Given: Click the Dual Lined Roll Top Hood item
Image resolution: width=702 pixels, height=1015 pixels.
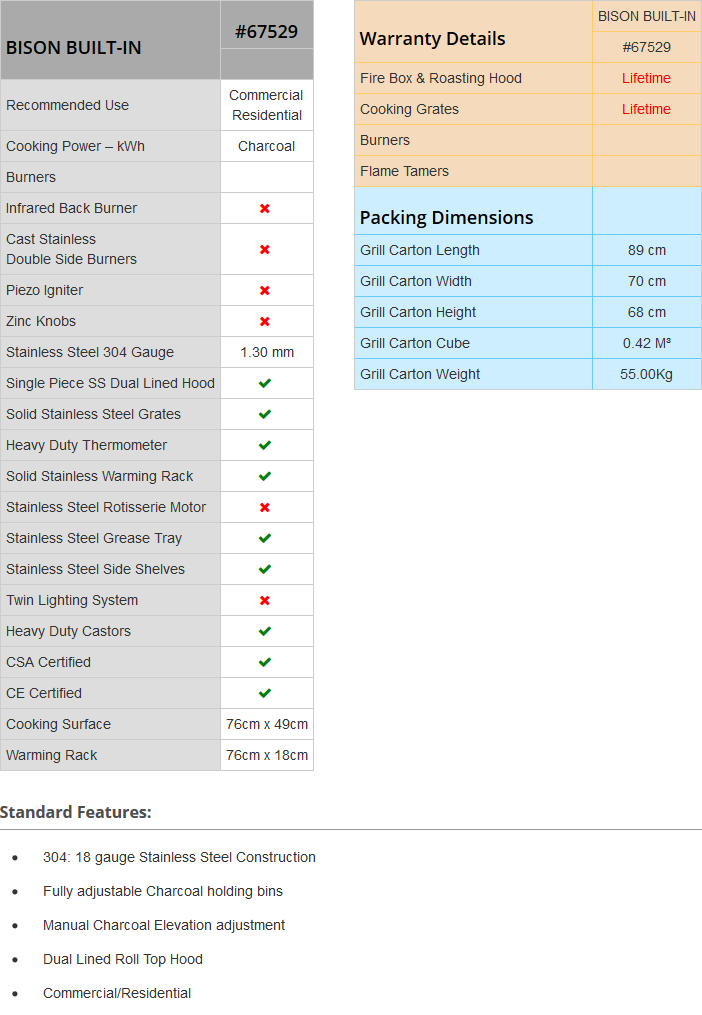Looking at the screenshot, I should [x=123, y=959].
